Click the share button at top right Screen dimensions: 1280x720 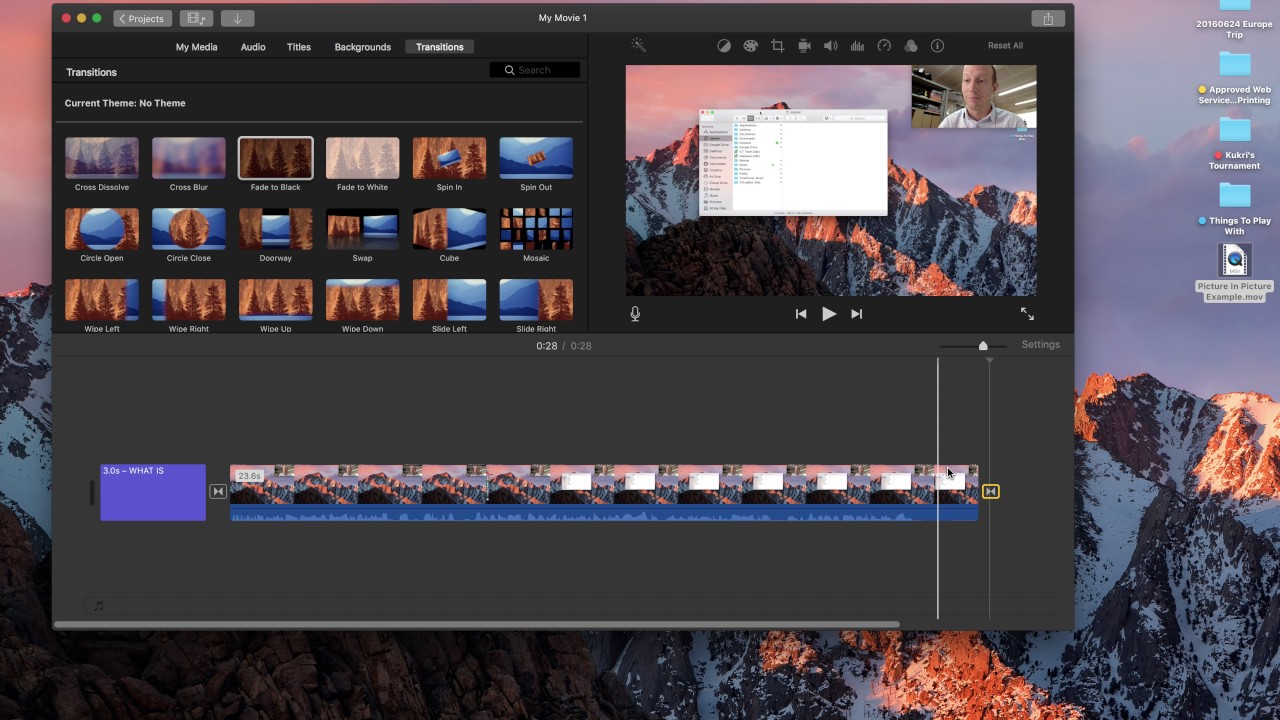tap(1047, 18)
